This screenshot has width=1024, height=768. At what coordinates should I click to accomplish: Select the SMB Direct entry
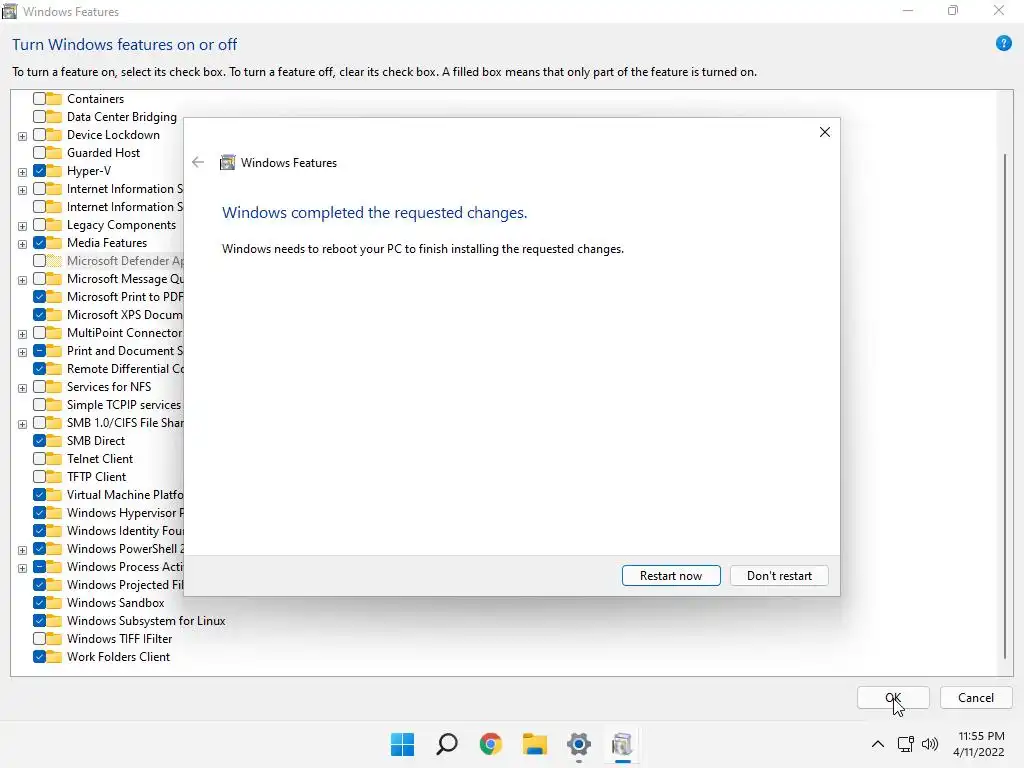coord(95,441)
